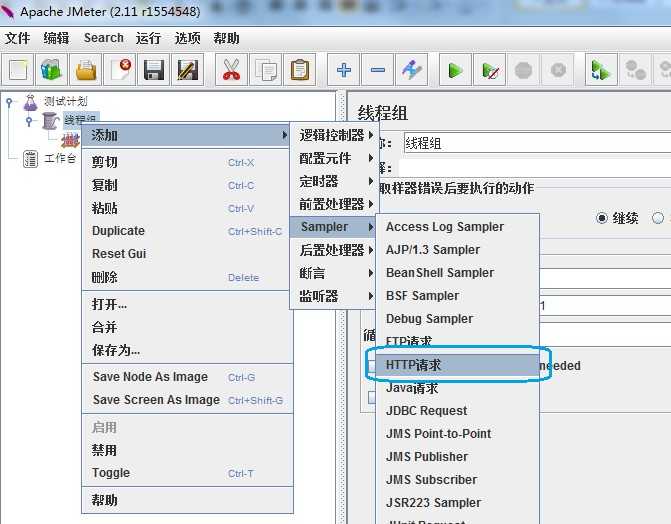
Task: Toggle the 线程组 tree expand handle
Action: (29, 121)
